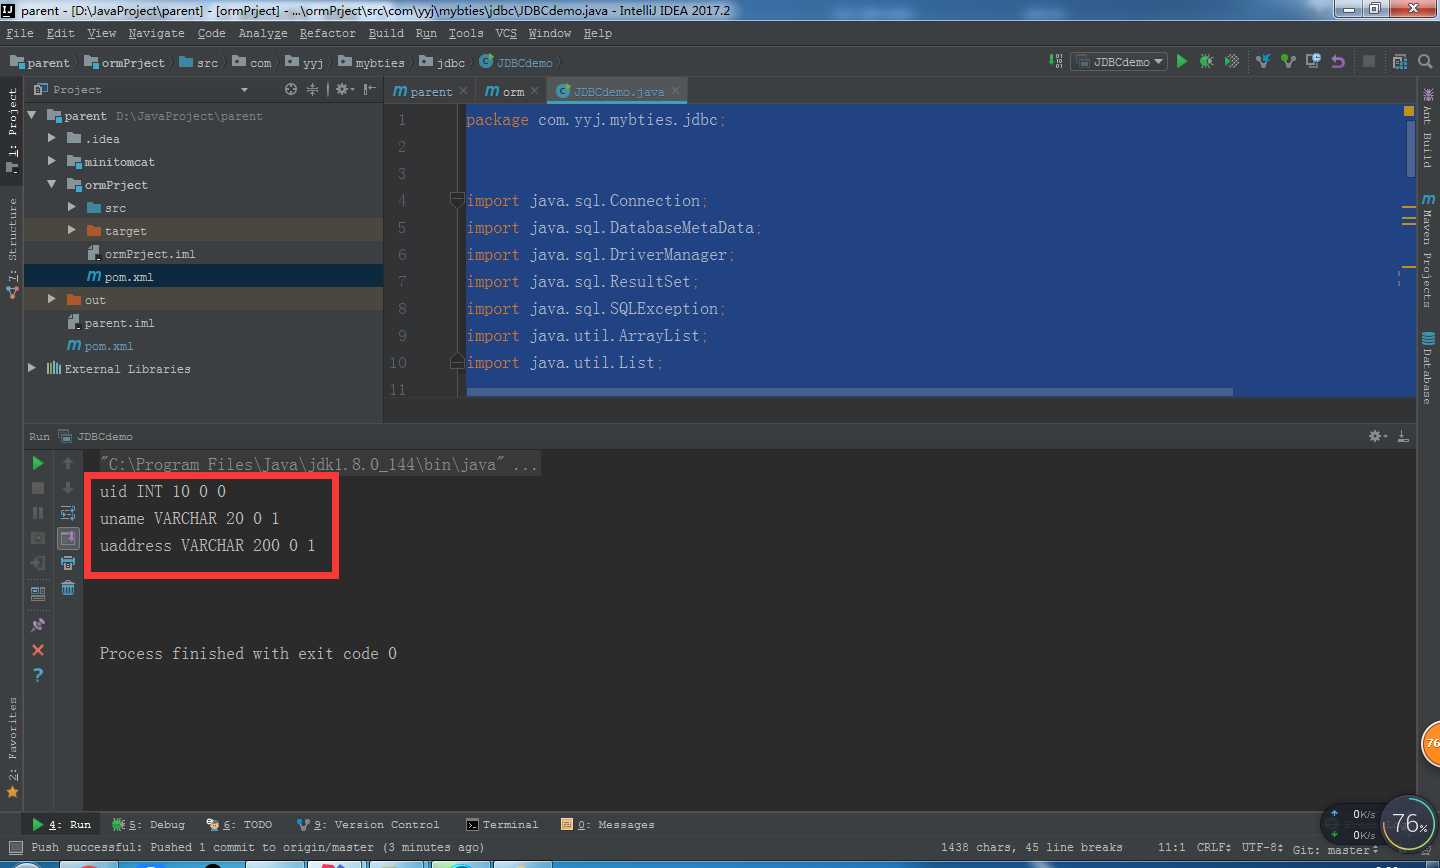The image size is (1440, 868).
Task: Open the Refactor menu
Action: pyautogui.click(x=327, y=33)
